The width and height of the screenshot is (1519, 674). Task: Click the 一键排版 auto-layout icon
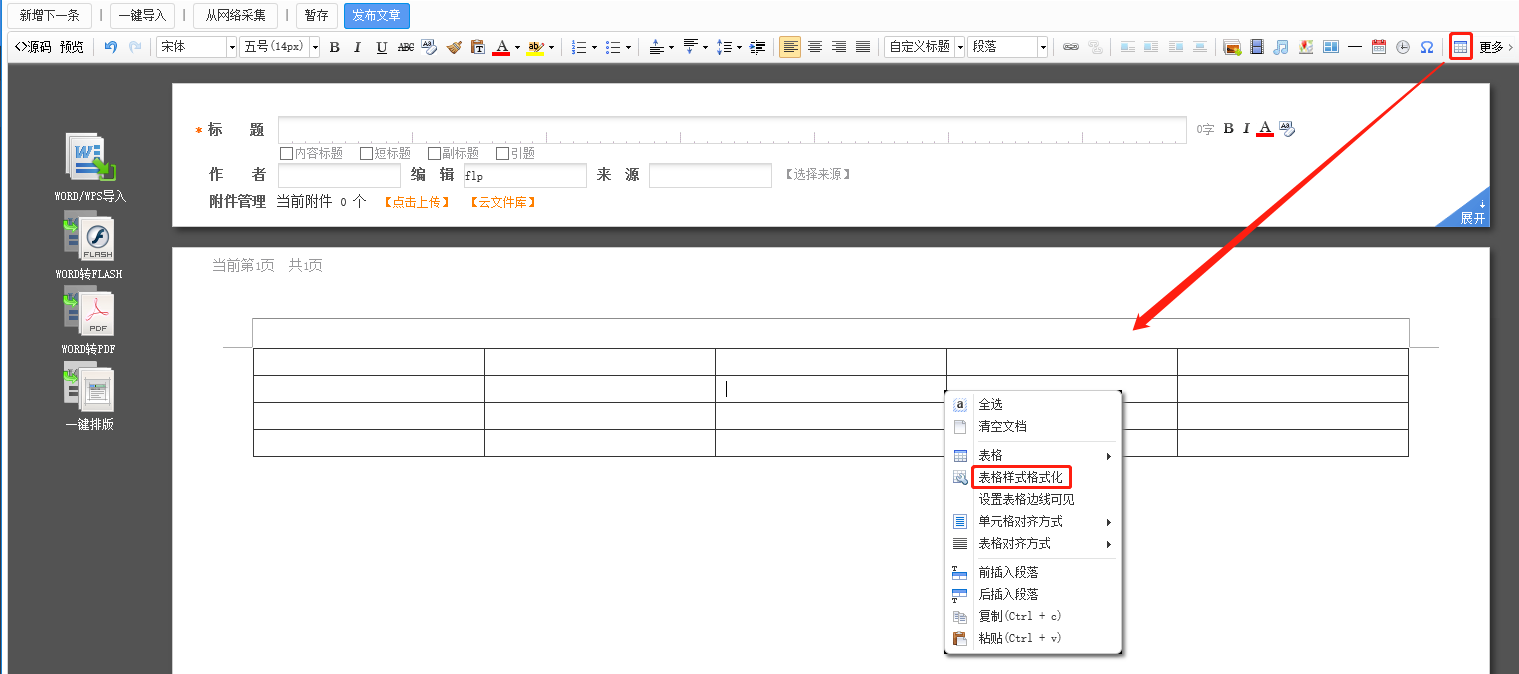tap(90, 390)
